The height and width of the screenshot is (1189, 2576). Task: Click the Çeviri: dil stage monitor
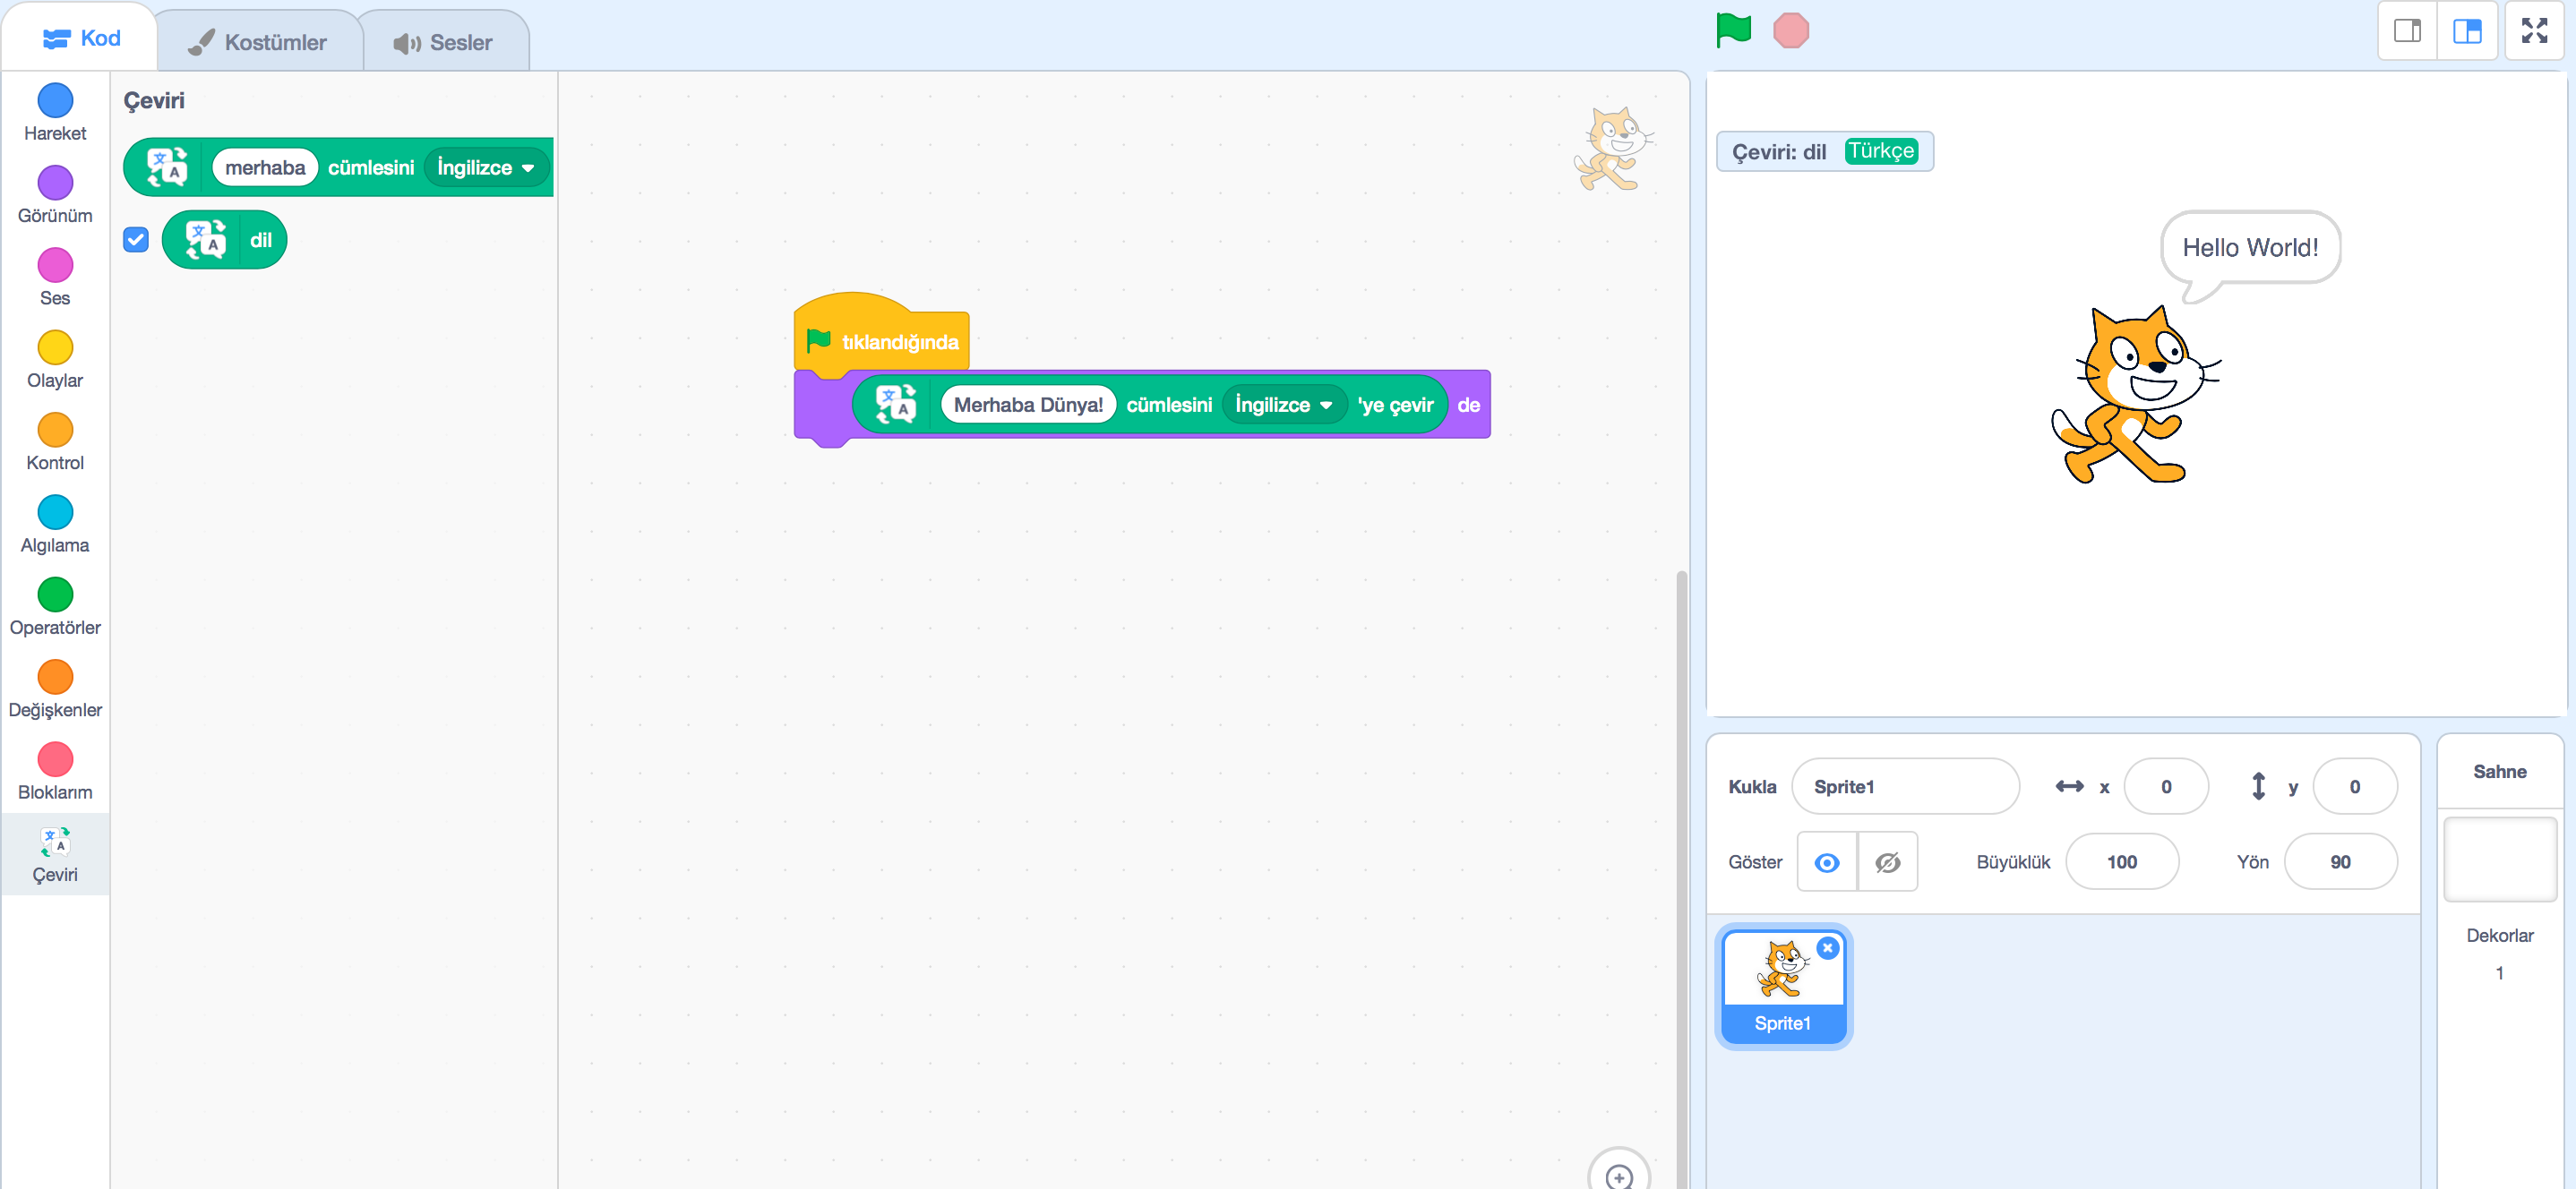click(x=1824, y=151)
